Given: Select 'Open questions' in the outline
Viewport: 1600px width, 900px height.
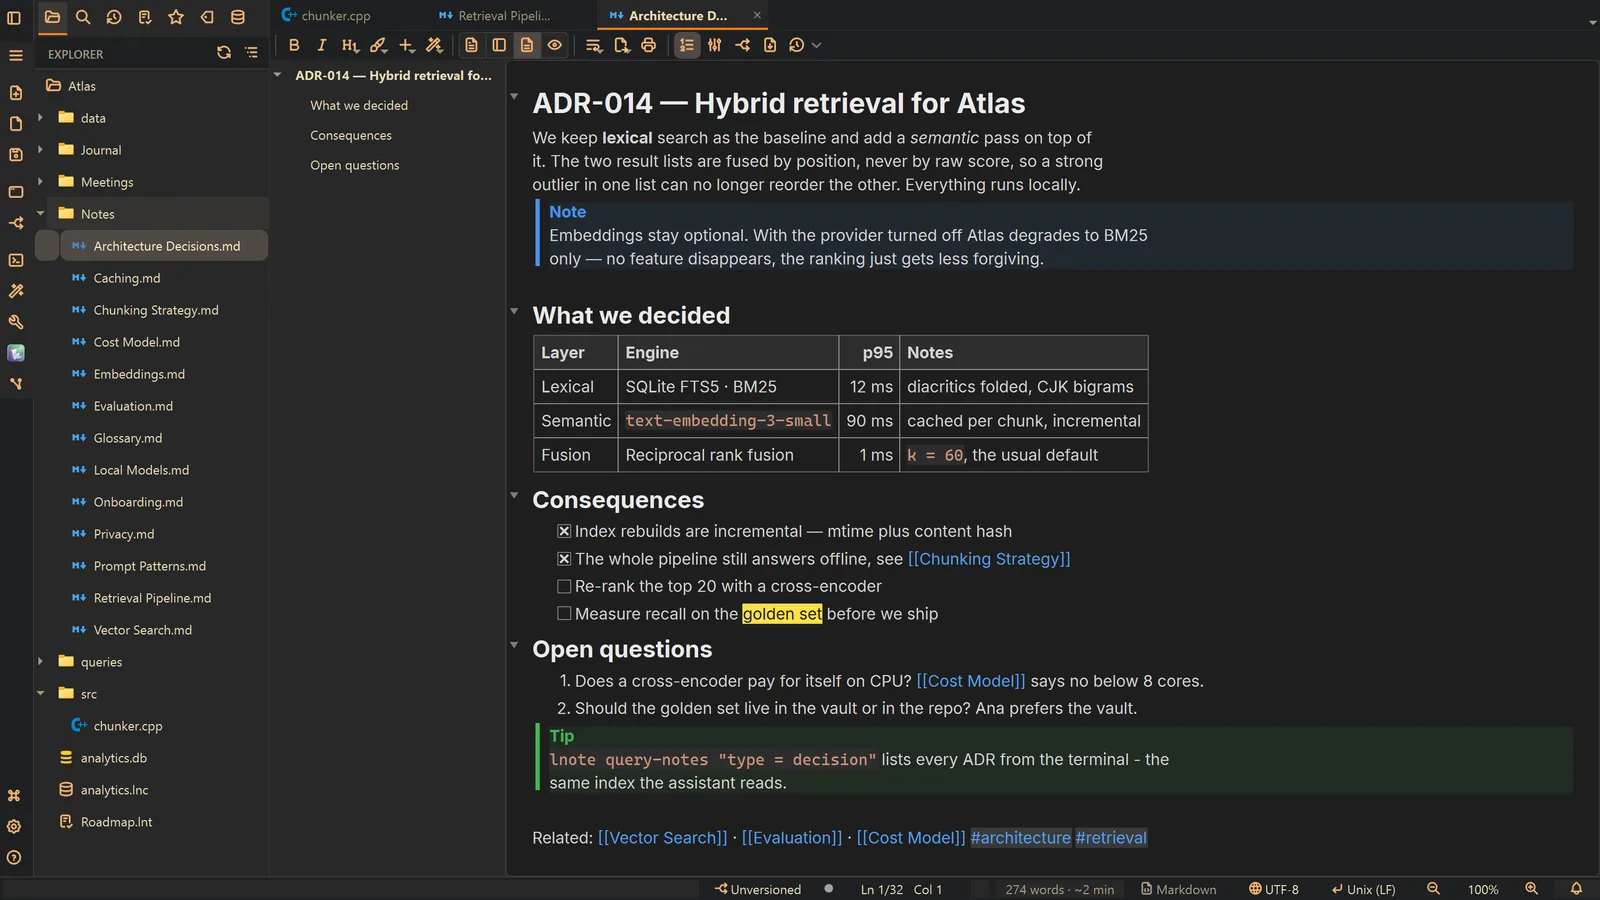Looking at the screenshot, I should tap(355, 166).
